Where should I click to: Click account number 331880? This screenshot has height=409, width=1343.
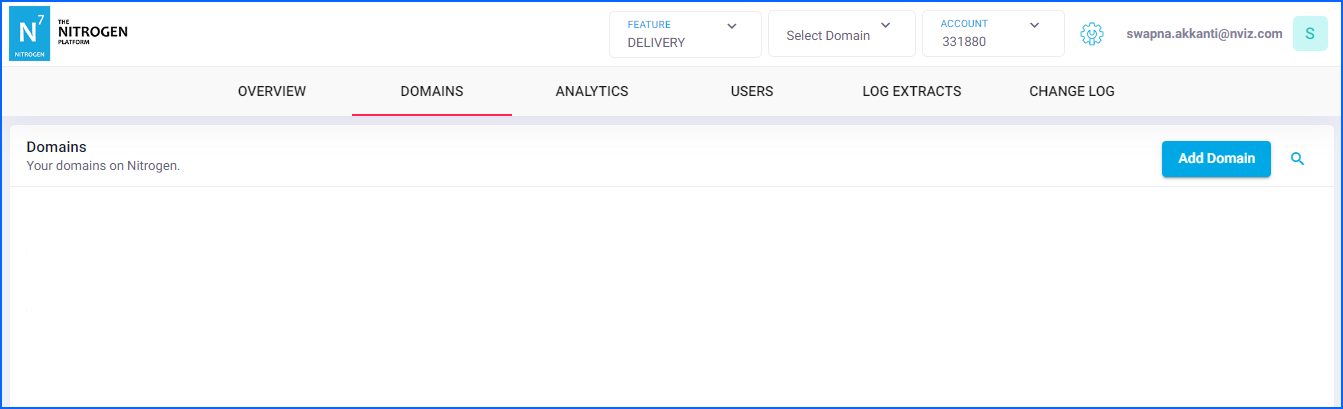pos(964,43)
